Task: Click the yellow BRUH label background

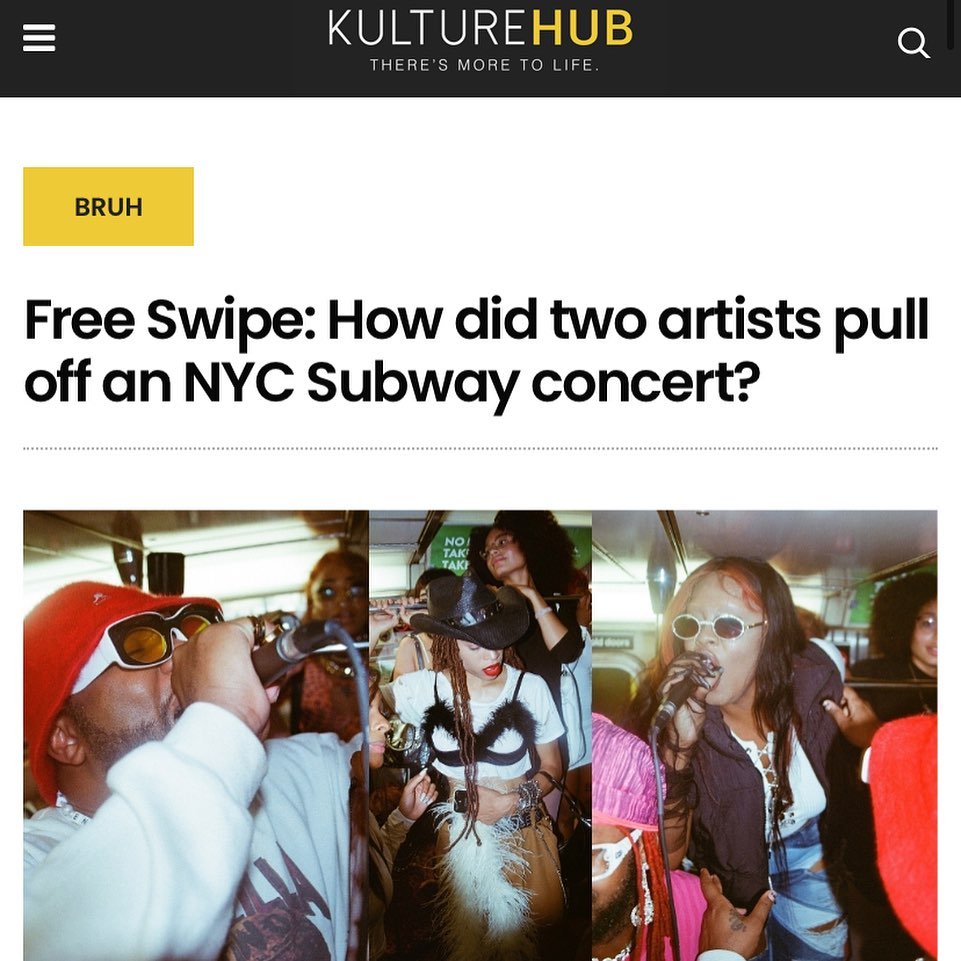Action: pos(108,207)
